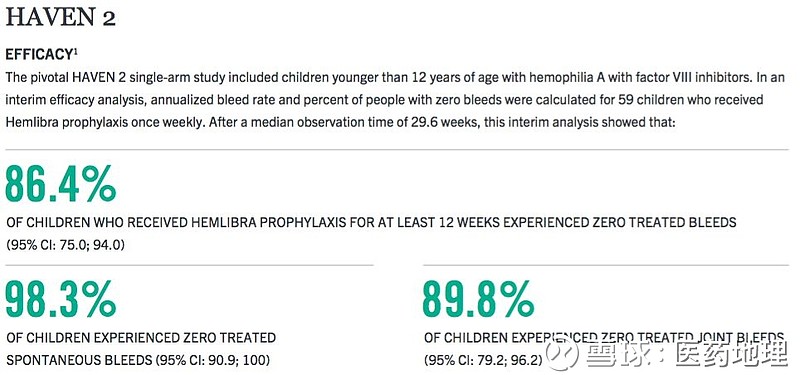Click the zero treated bleeds description line
Image resolution: width=800 pixels, height=375 pixels.
coord(371,222)
